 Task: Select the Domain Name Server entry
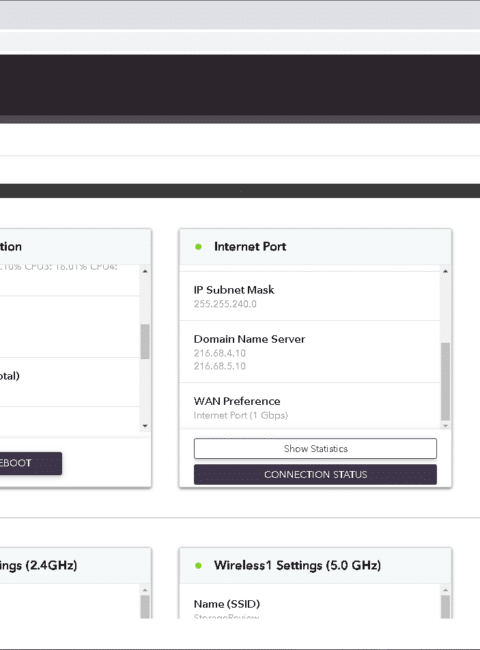coord(310,352)
